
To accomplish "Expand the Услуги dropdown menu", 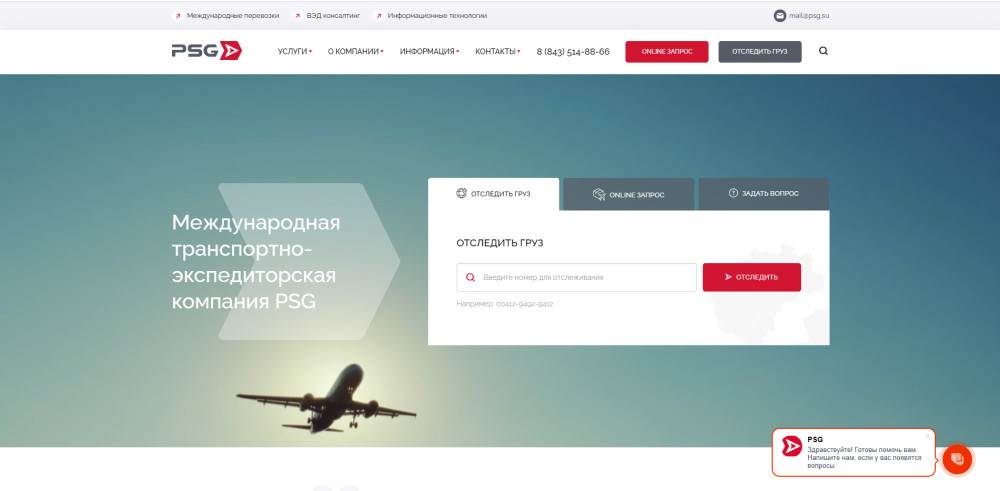I will coord(295,52).
